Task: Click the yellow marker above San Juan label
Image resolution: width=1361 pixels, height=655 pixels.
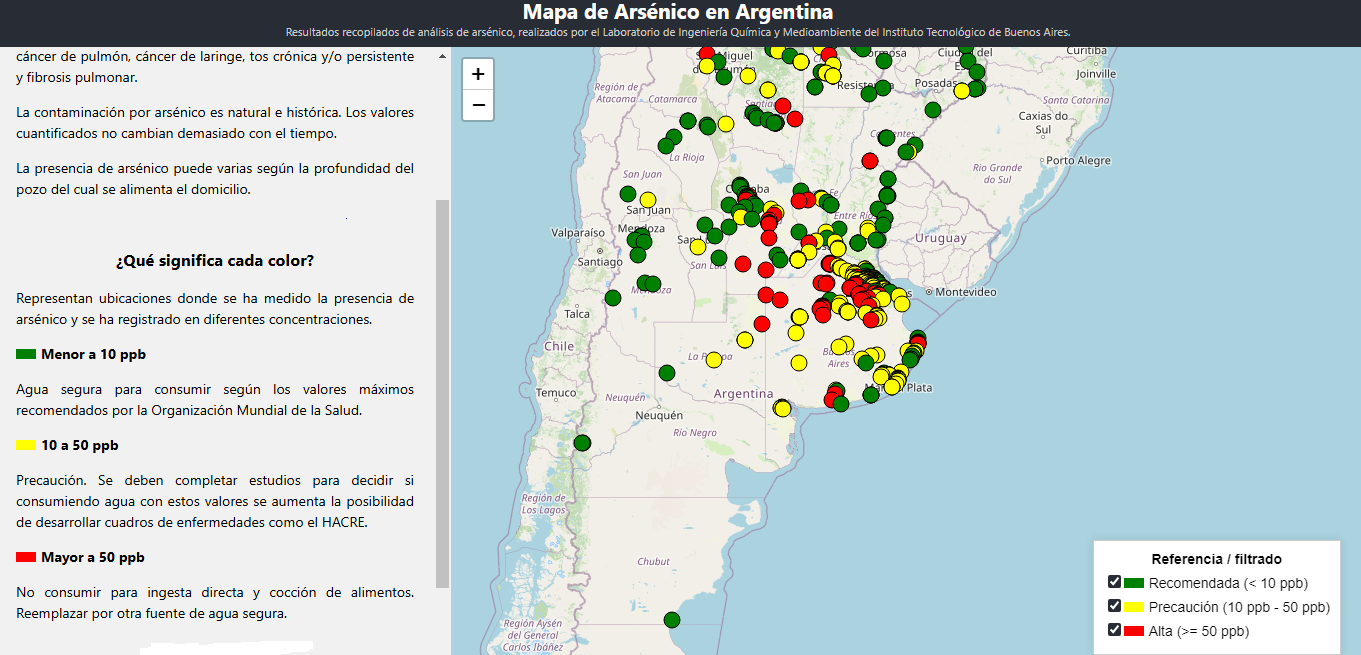Action: coord(648,199)
